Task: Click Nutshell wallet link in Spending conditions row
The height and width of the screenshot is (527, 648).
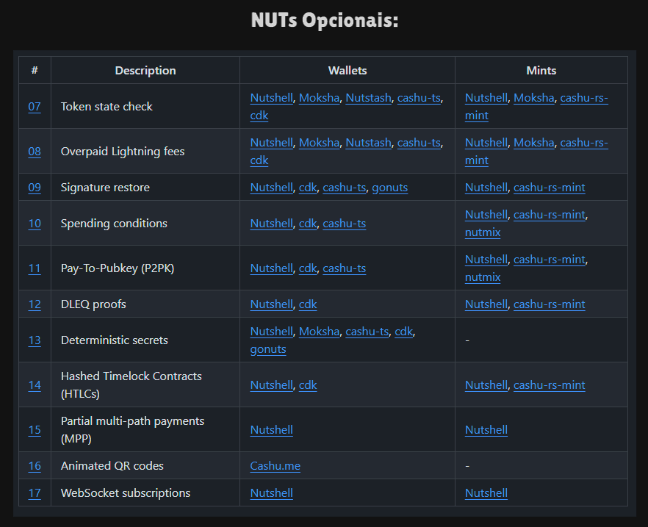Action: click(x=272, y=223)
